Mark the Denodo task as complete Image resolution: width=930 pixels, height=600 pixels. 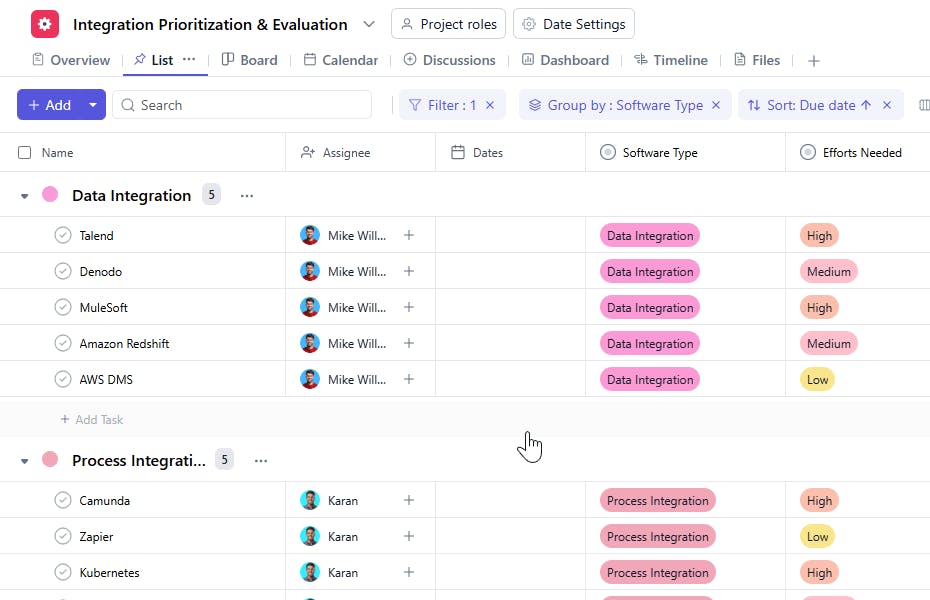point(63,272)
